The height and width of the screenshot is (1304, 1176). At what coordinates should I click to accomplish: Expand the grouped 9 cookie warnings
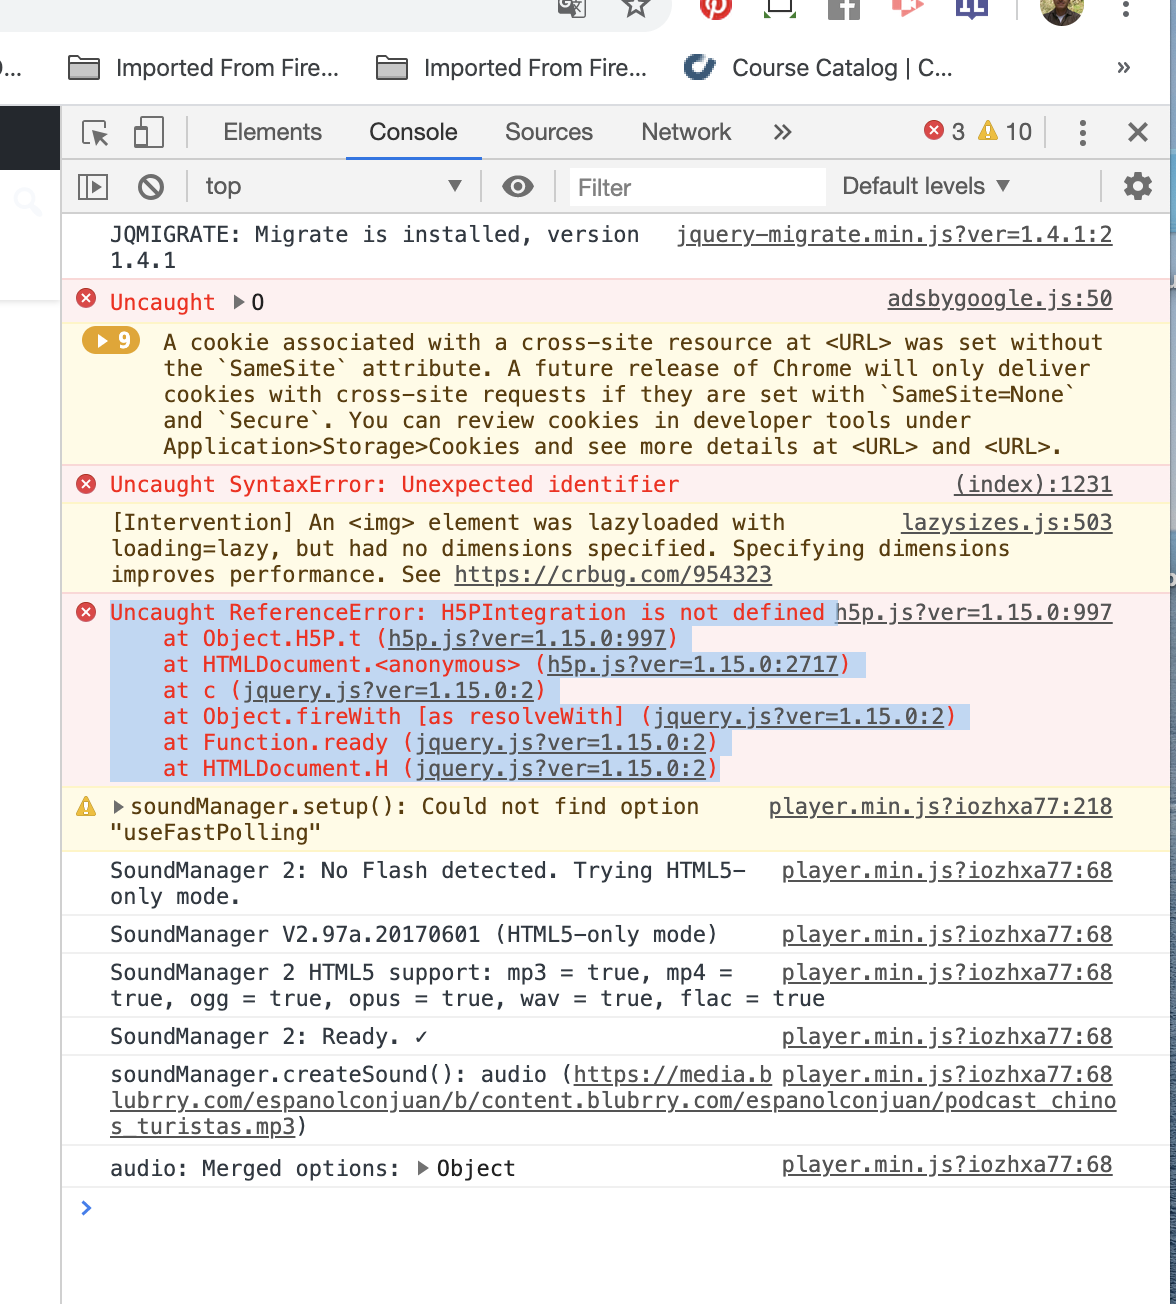click(111, 341)
